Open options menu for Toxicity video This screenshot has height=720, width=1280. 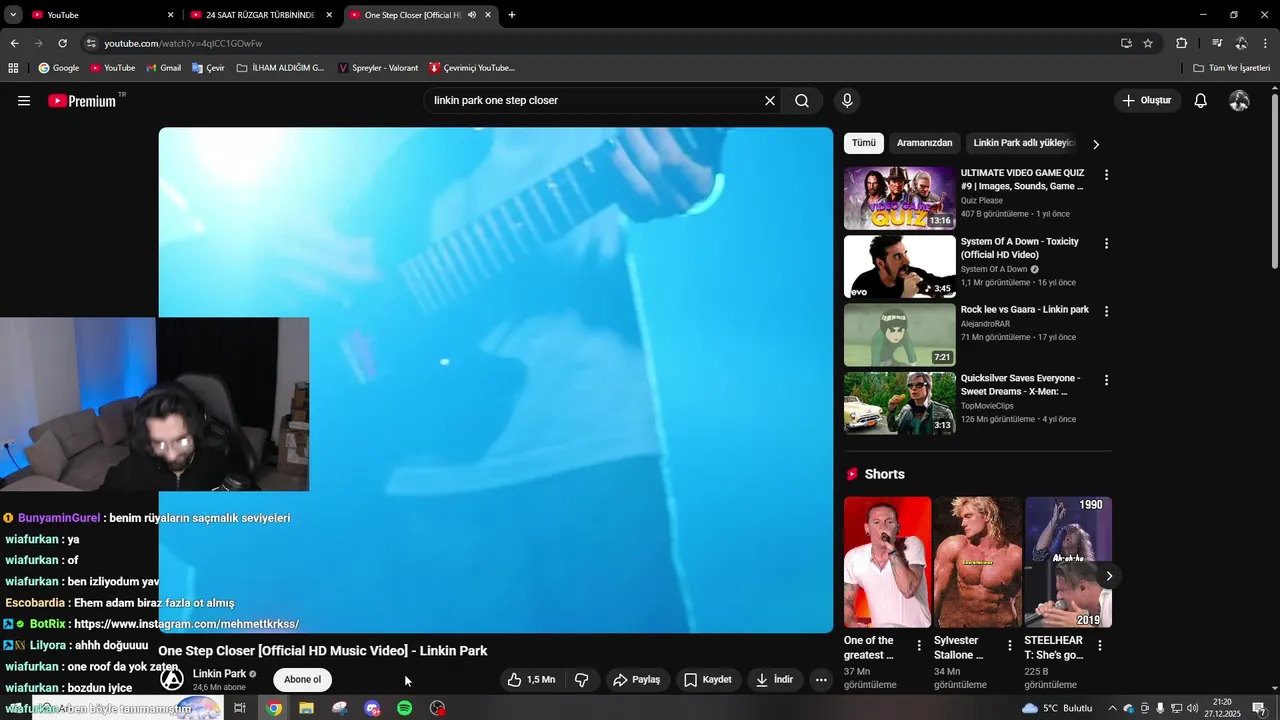coord(1106,243)
